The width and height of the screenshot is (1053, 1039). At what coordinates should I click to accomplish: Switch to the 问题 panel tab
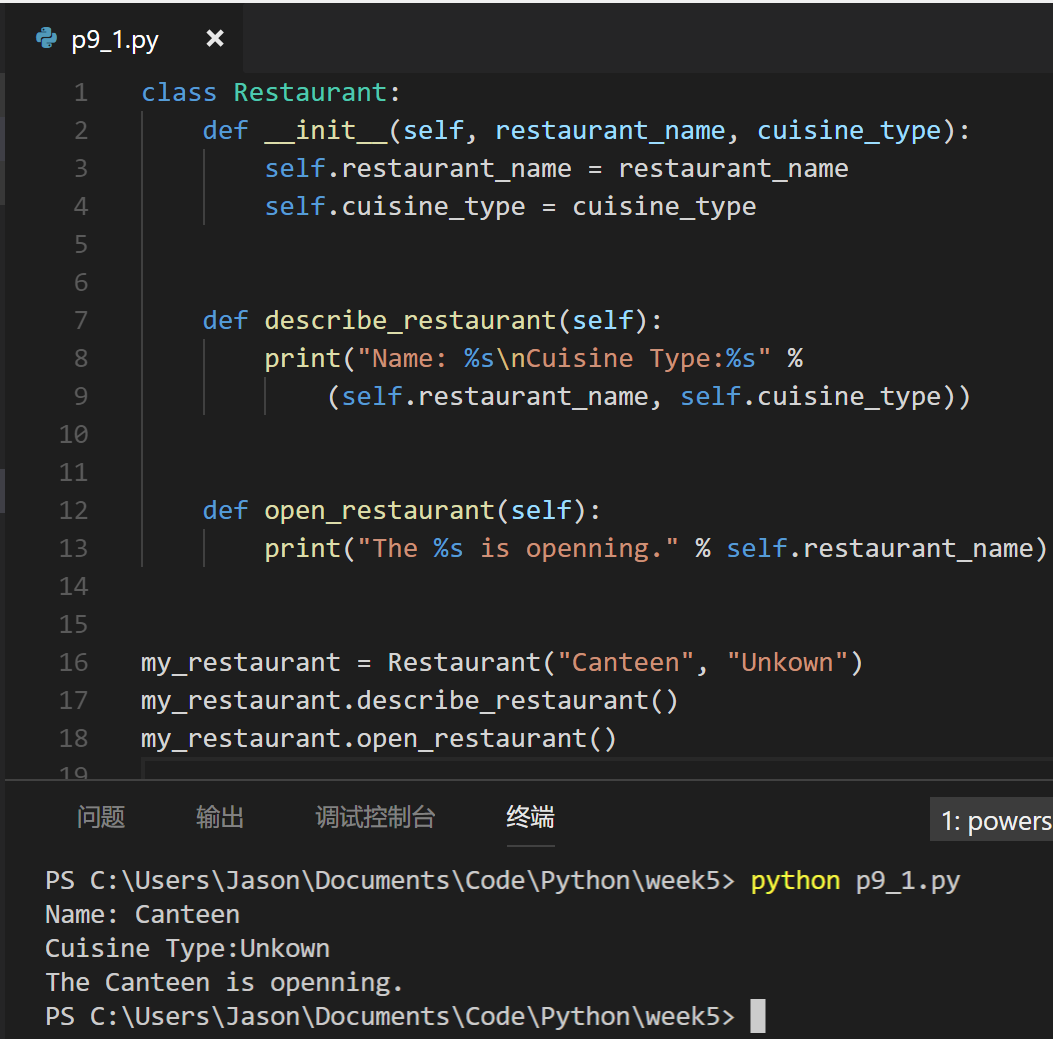101,817
